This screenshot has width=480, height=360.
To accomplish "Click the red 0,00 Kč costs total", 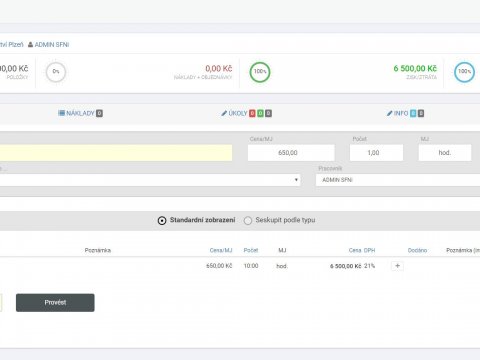I will (x=219, y=68).
